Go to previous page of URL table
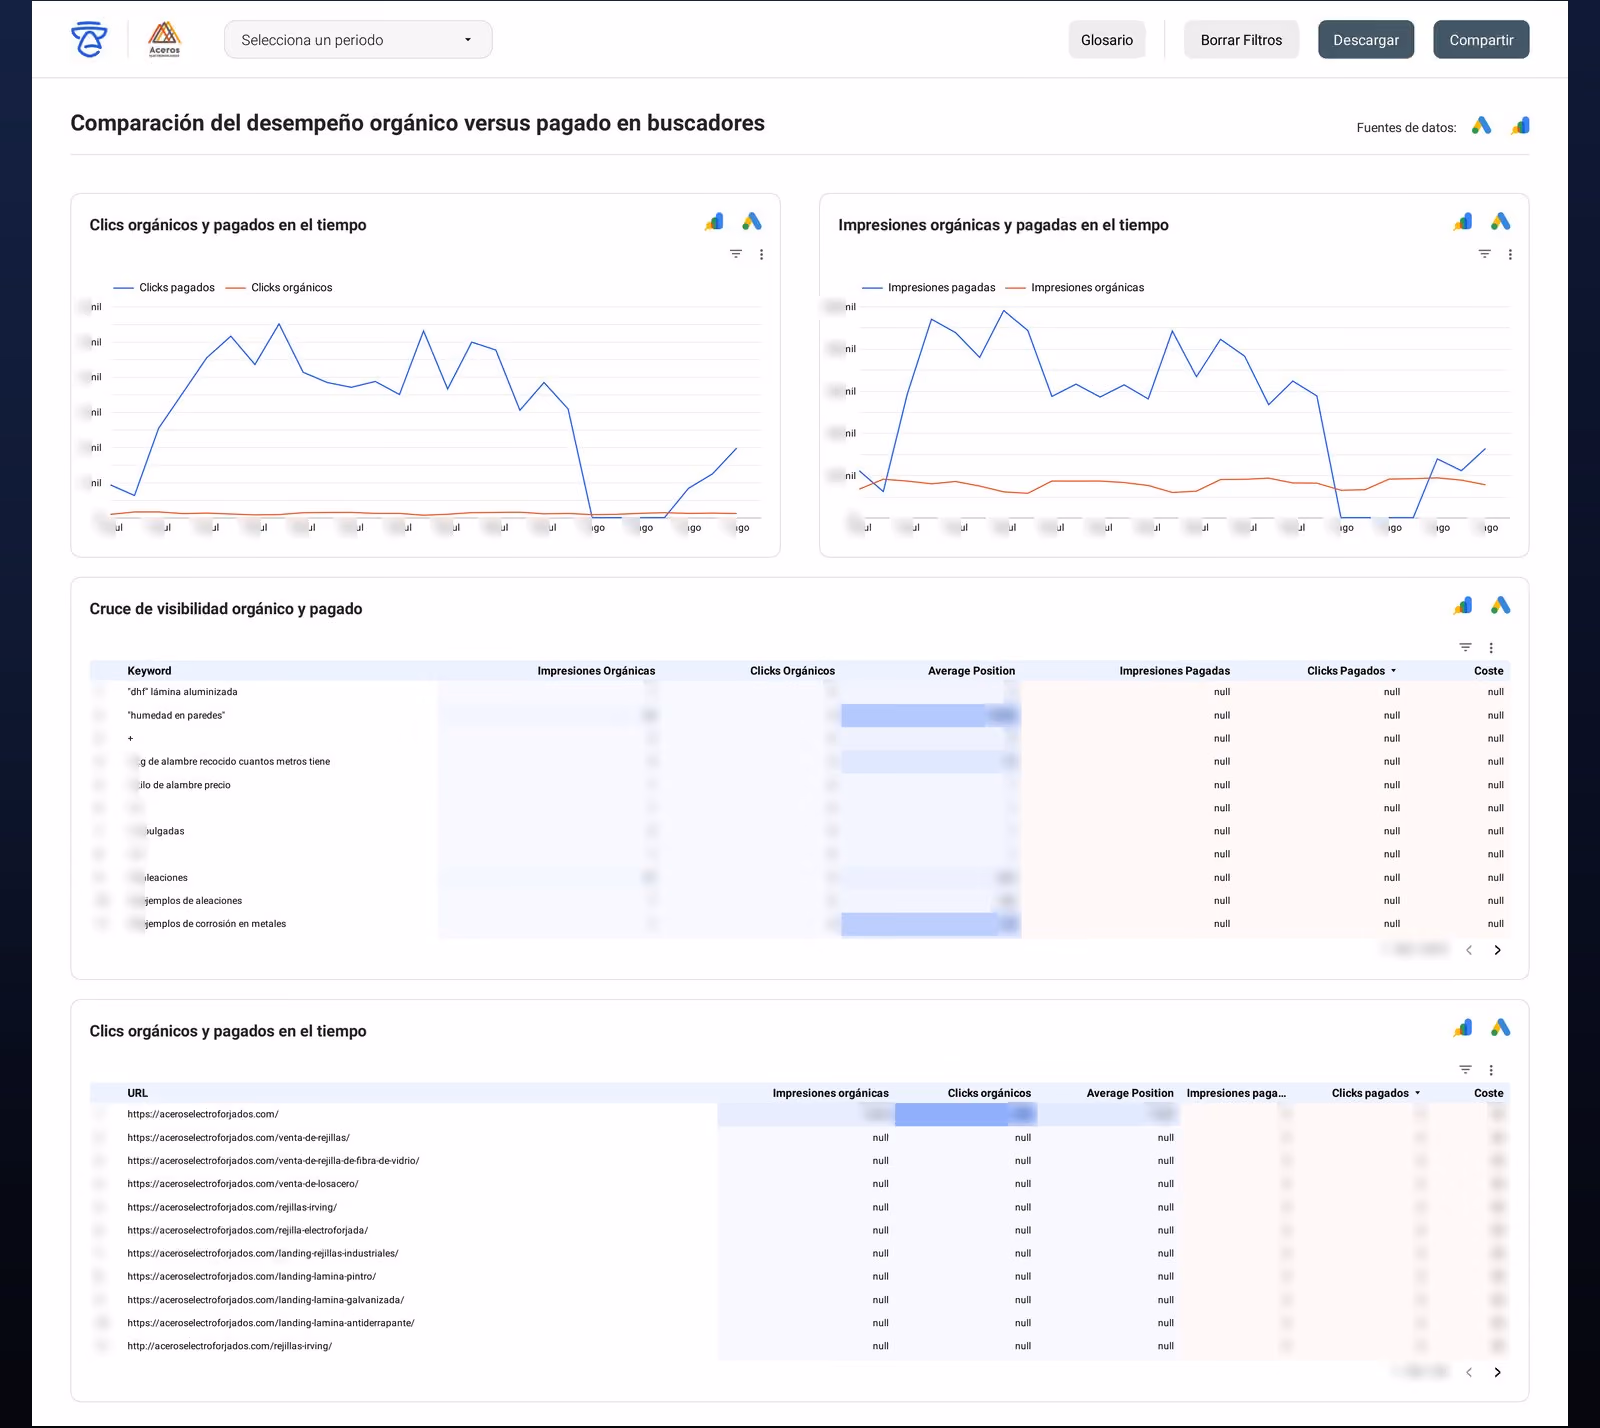The image size is (1600, 1428). point(1469,1372)
